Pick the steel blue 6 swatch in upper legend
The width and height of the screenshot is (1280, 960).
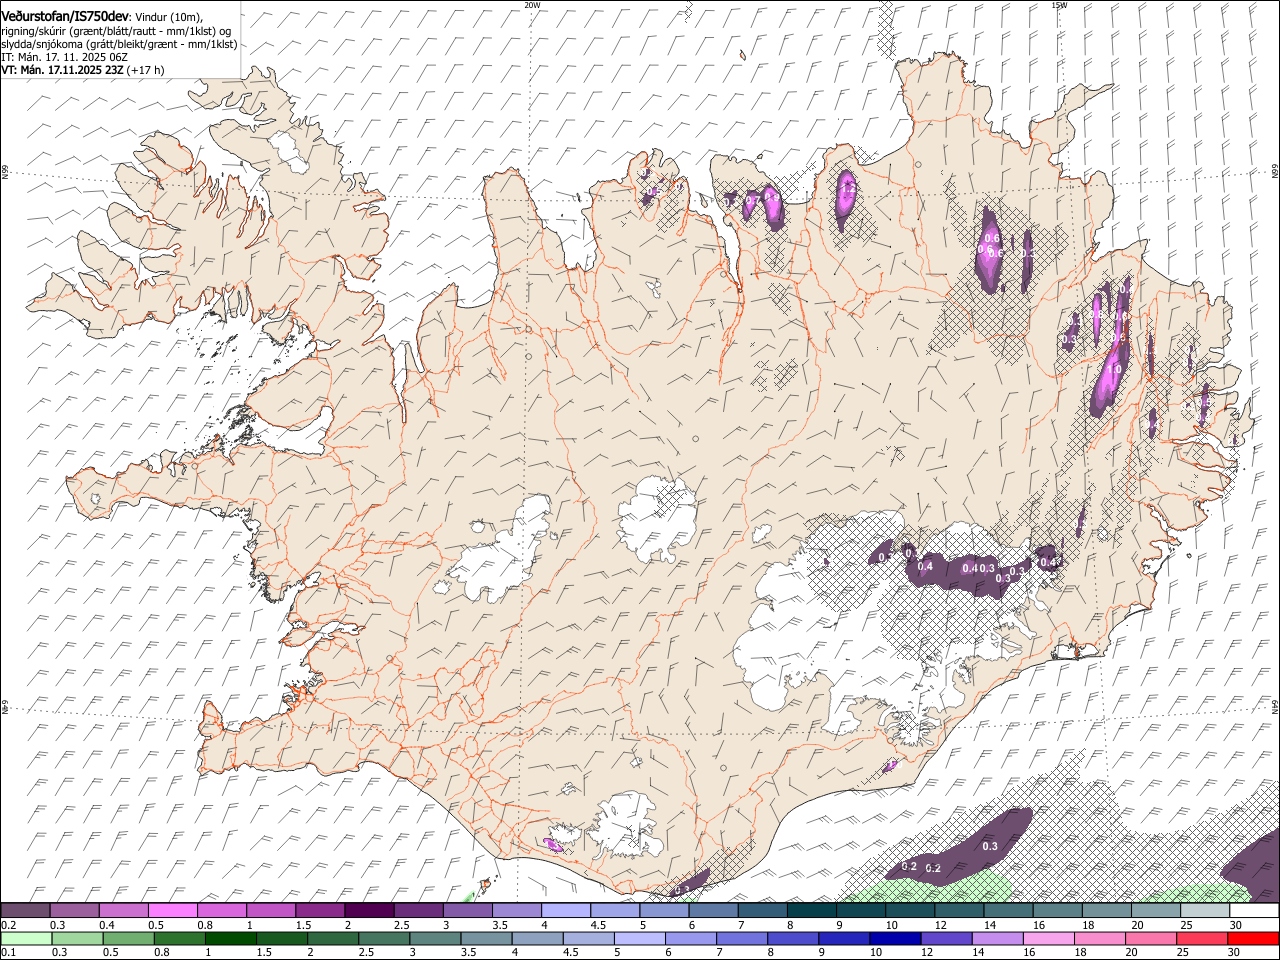(x=714, y=911)
